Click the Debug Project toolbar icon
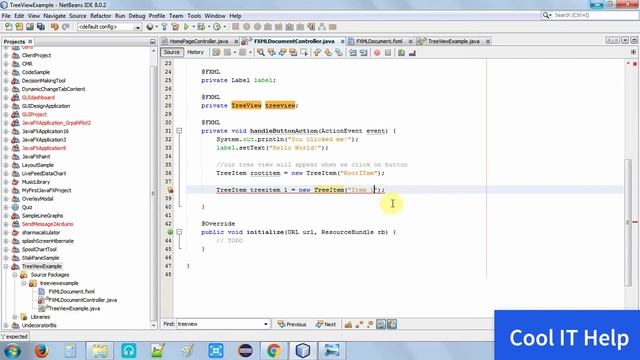Screen dimensions: 640x360 point(201,27)
